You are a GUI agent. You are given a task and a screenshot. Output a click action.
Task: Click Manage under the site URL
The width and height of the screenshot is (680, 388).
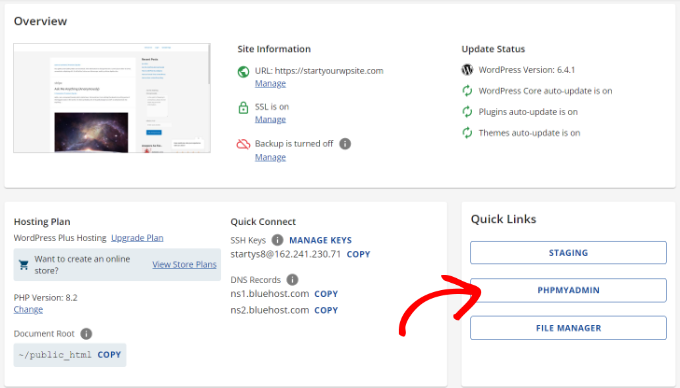tap(270, 83)
